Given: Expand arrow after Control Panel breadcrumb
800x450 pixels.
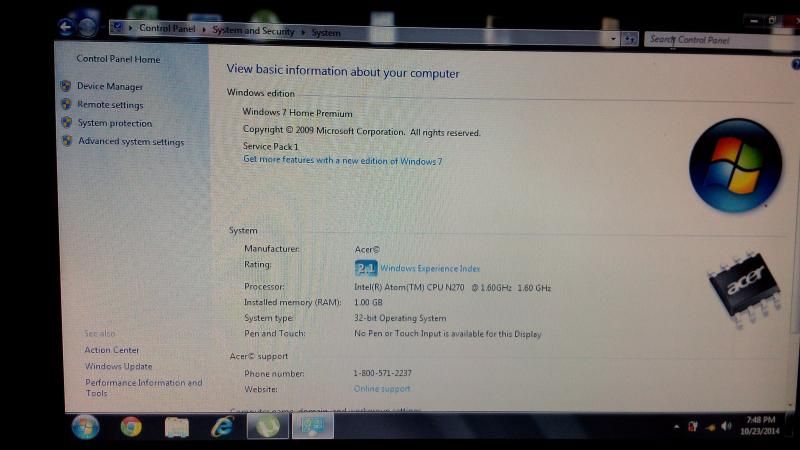Looking at the screenshot, I should 204,30.
